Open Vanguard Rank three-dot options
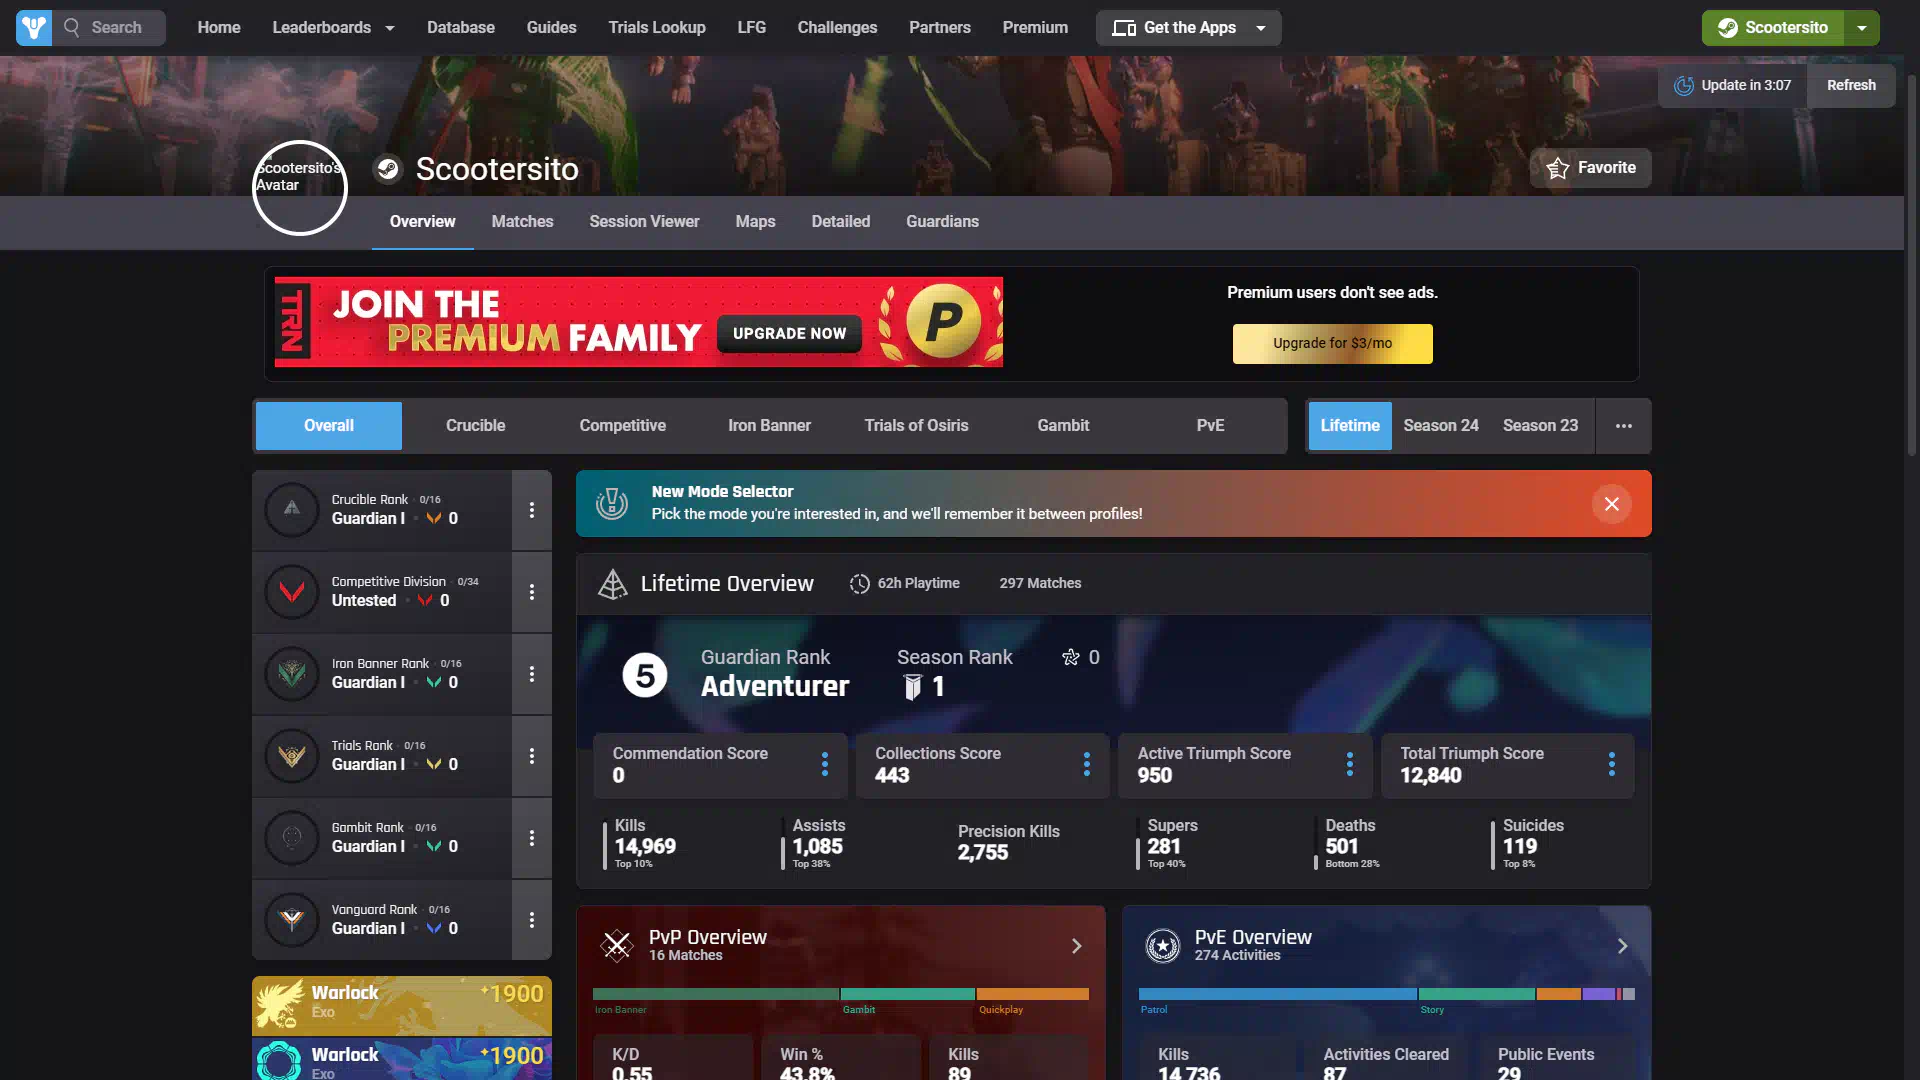The image size is (1920, 1080). (532, 920)
